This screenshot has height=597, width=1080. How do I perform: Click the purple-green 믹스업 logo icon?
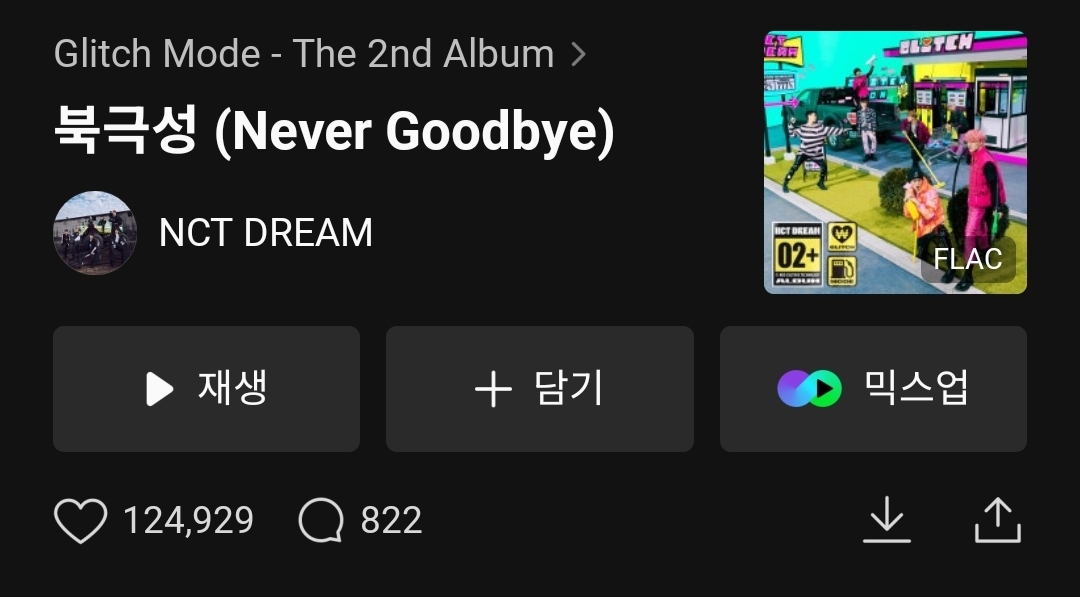[809, 388]
